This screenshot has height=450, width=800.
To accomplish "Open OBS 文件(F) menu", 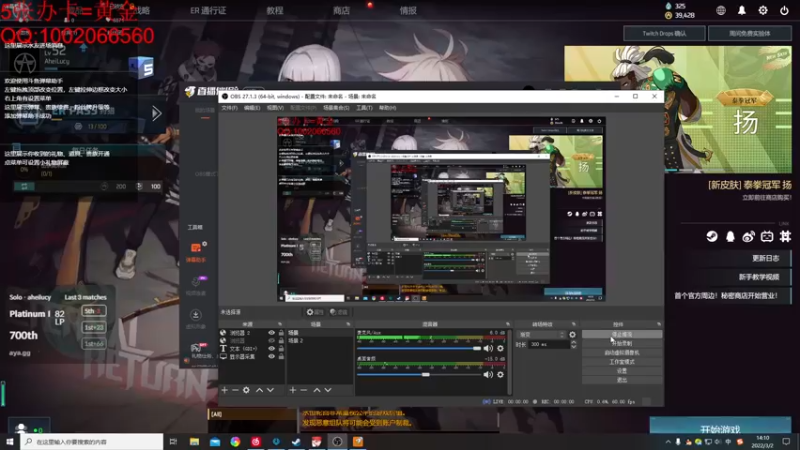I will [x=229, y=108].
